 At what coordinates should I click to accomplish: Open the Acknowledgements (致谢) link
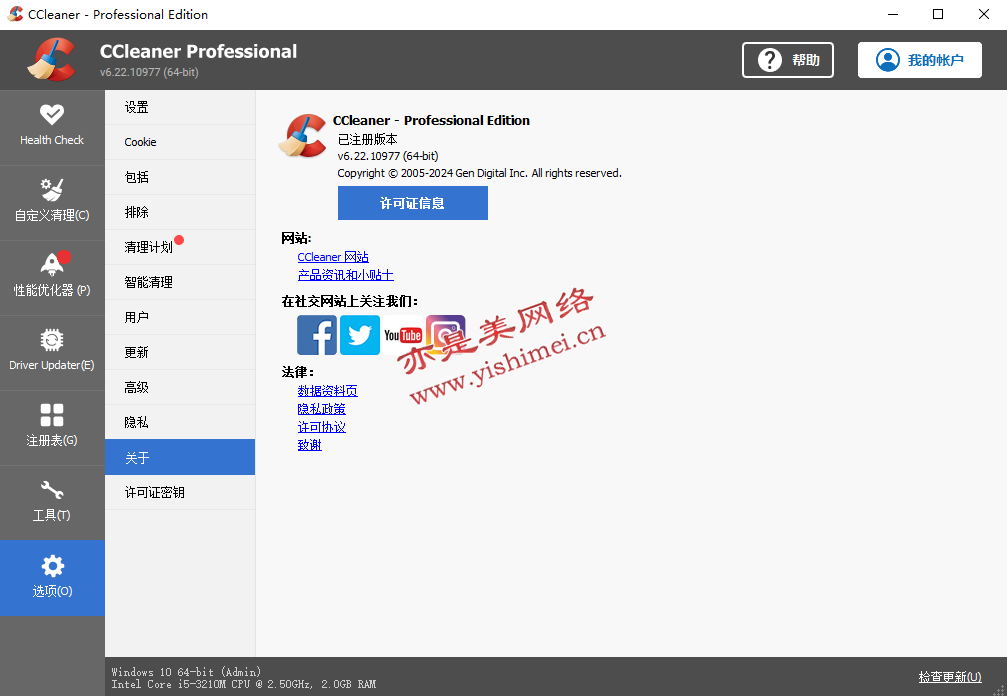310,444
